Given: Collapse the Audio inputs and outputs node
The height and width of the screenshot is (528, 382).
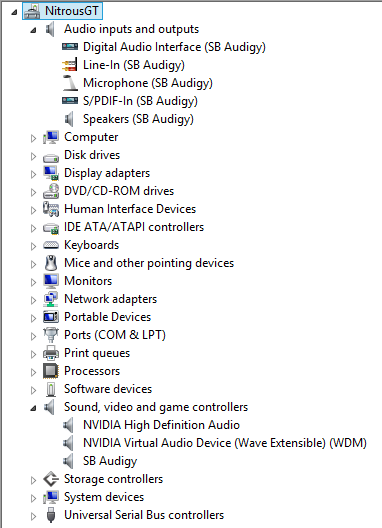Looking at the screenshot, I should point(33,30).
